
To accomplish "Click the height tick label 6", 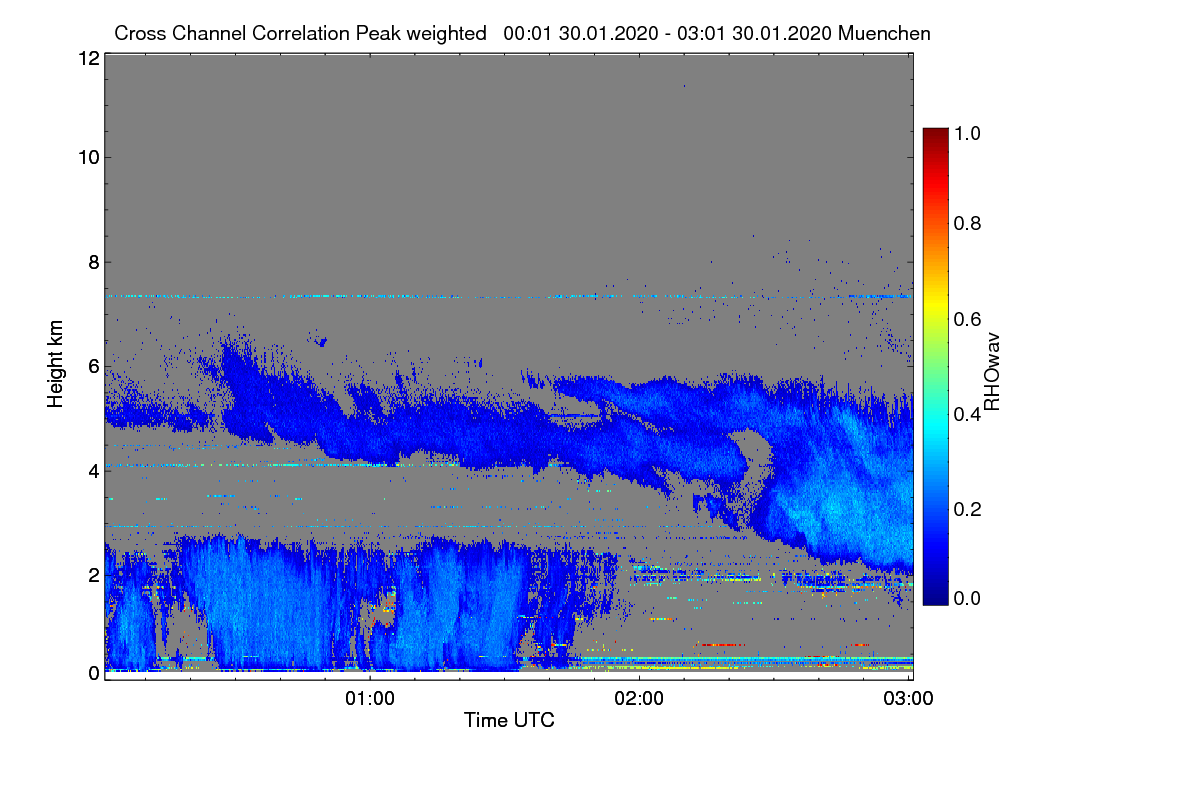I will pyautogui.click(x=93, y=366).
